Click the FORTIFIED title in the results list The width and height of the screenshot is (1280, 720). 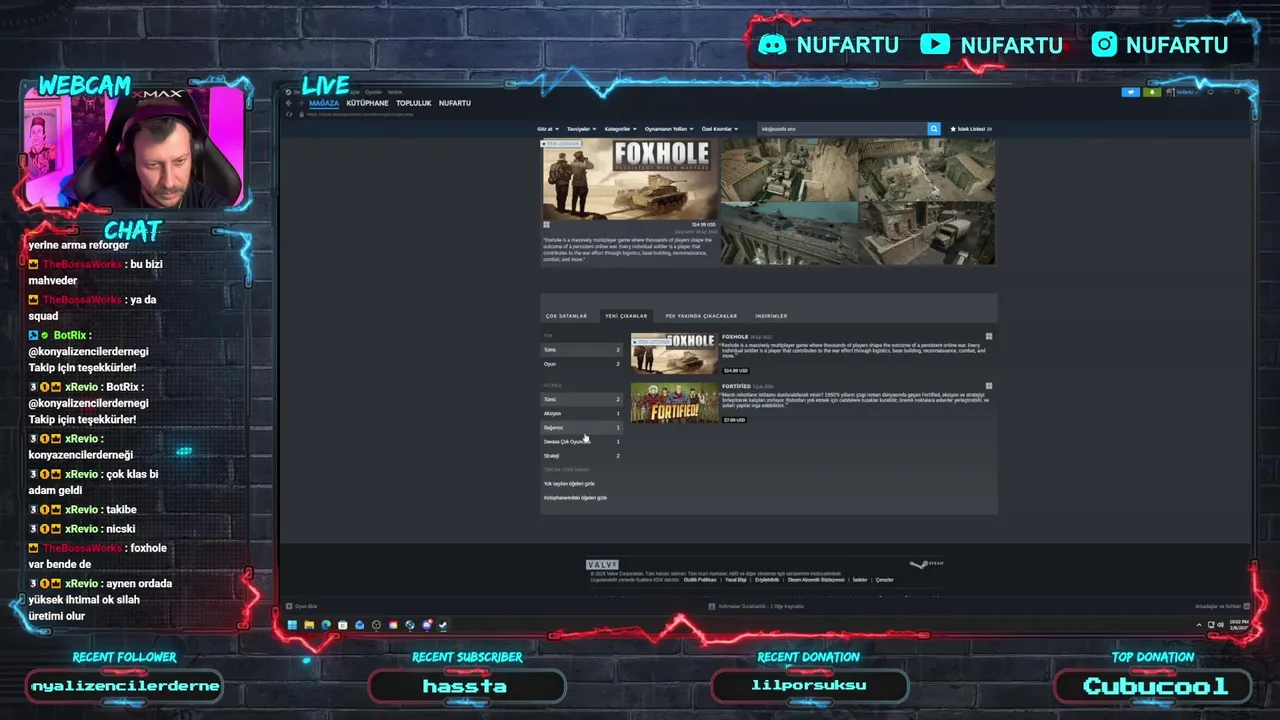[736, 386]
